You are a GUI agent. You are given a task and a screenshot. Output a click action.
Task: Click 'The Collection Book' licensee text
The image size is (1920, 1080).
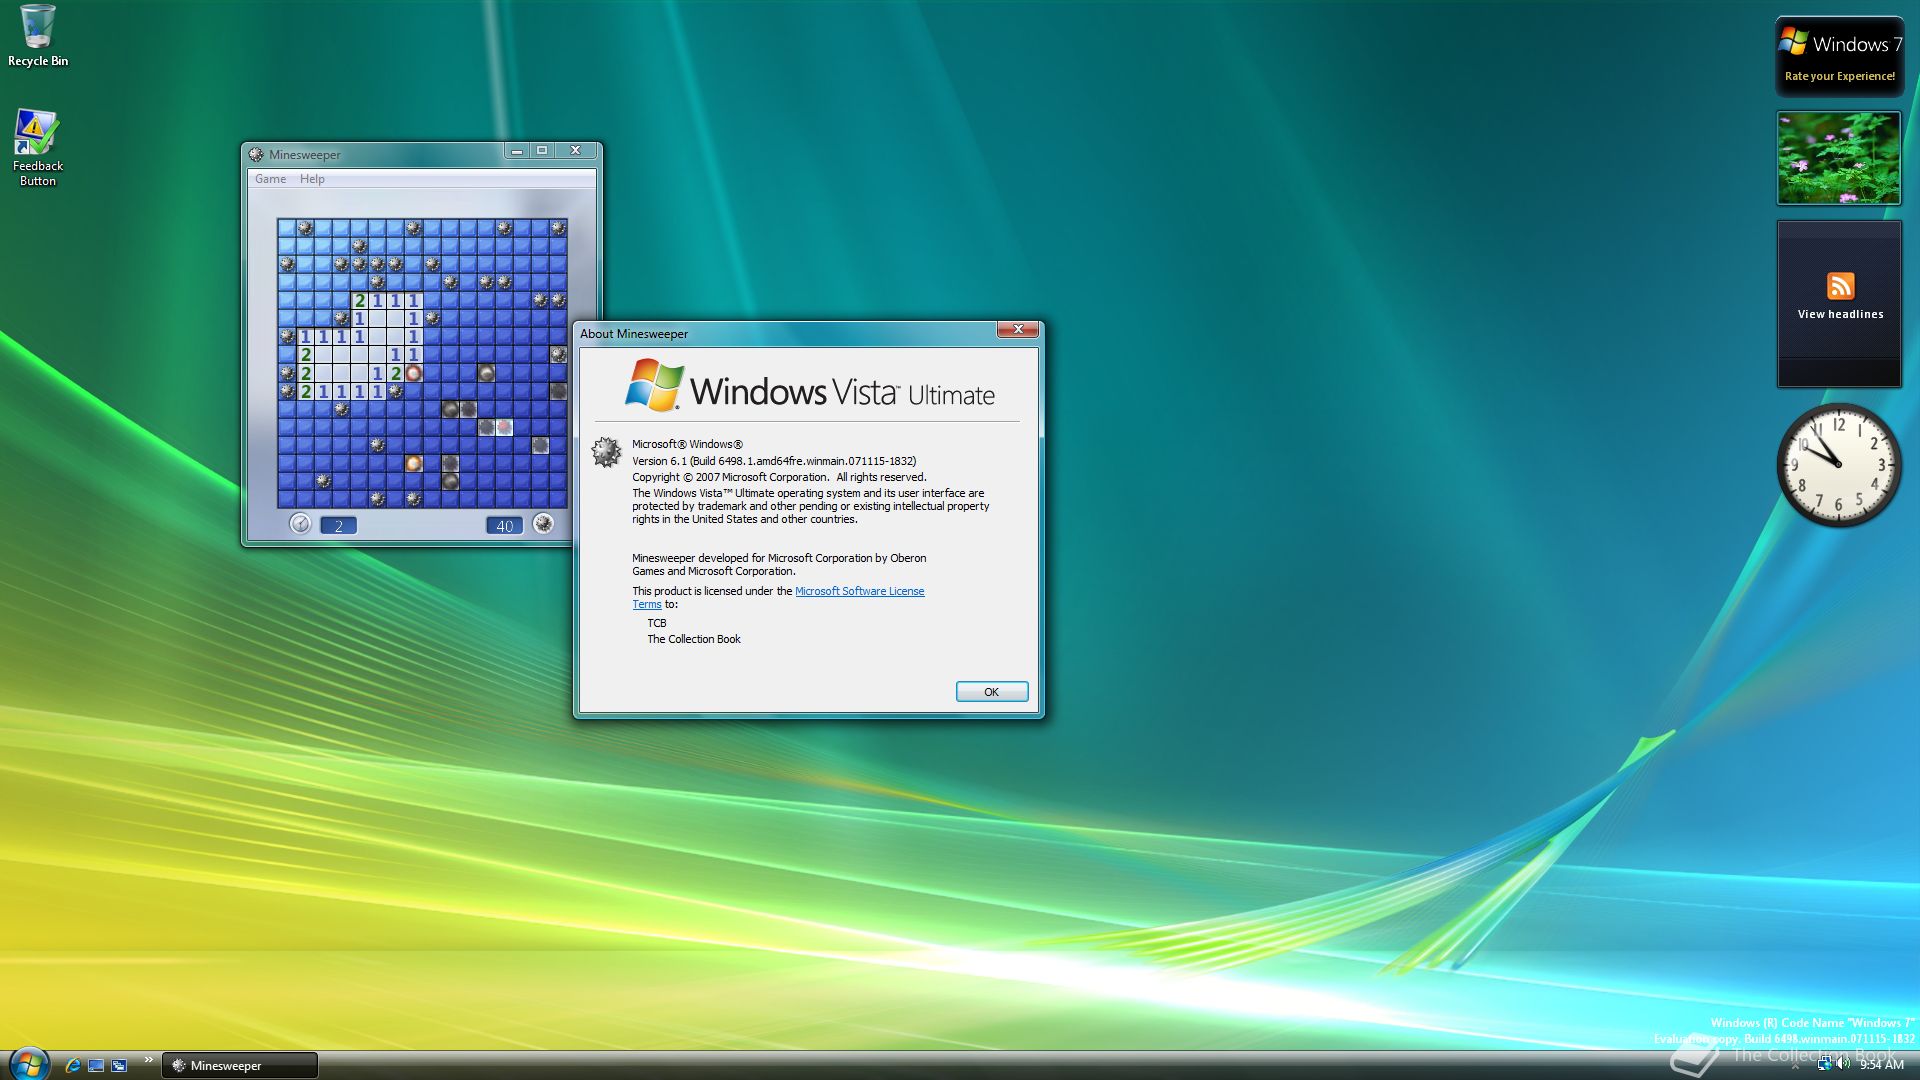694,639
